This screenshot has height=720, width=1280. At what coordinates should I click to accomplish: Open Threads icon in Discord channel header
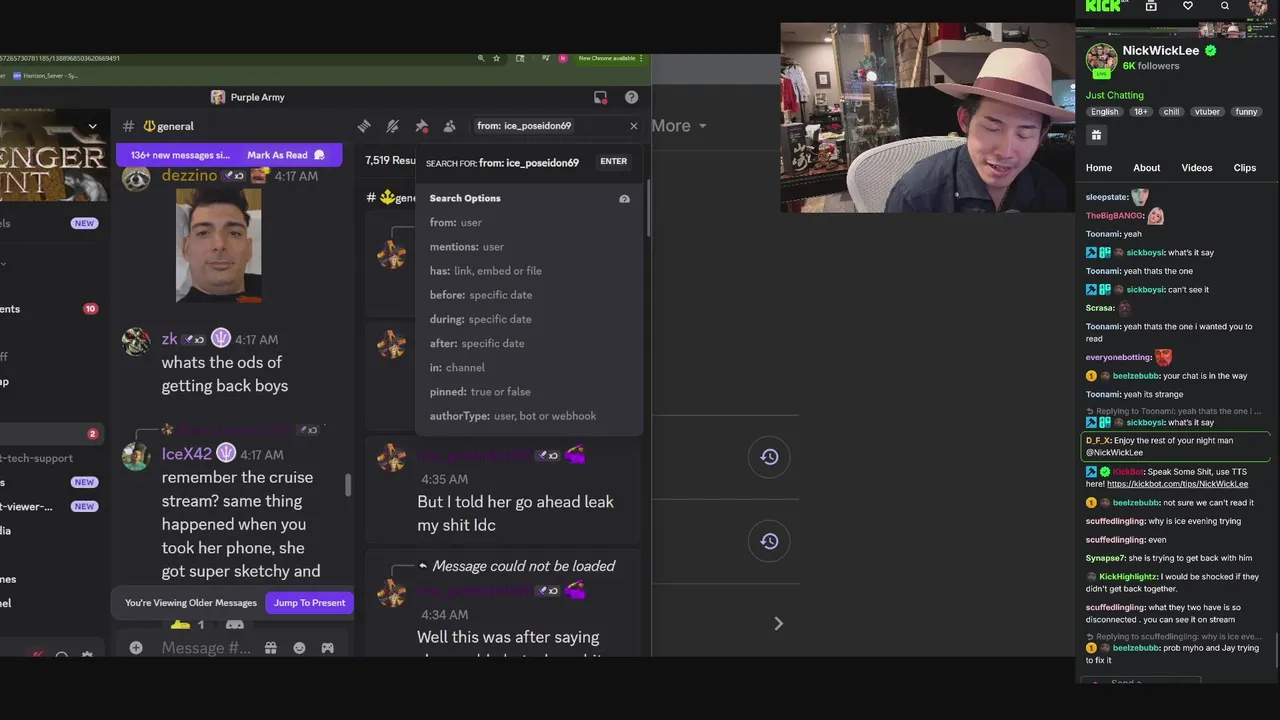click(x=364, y=126)
